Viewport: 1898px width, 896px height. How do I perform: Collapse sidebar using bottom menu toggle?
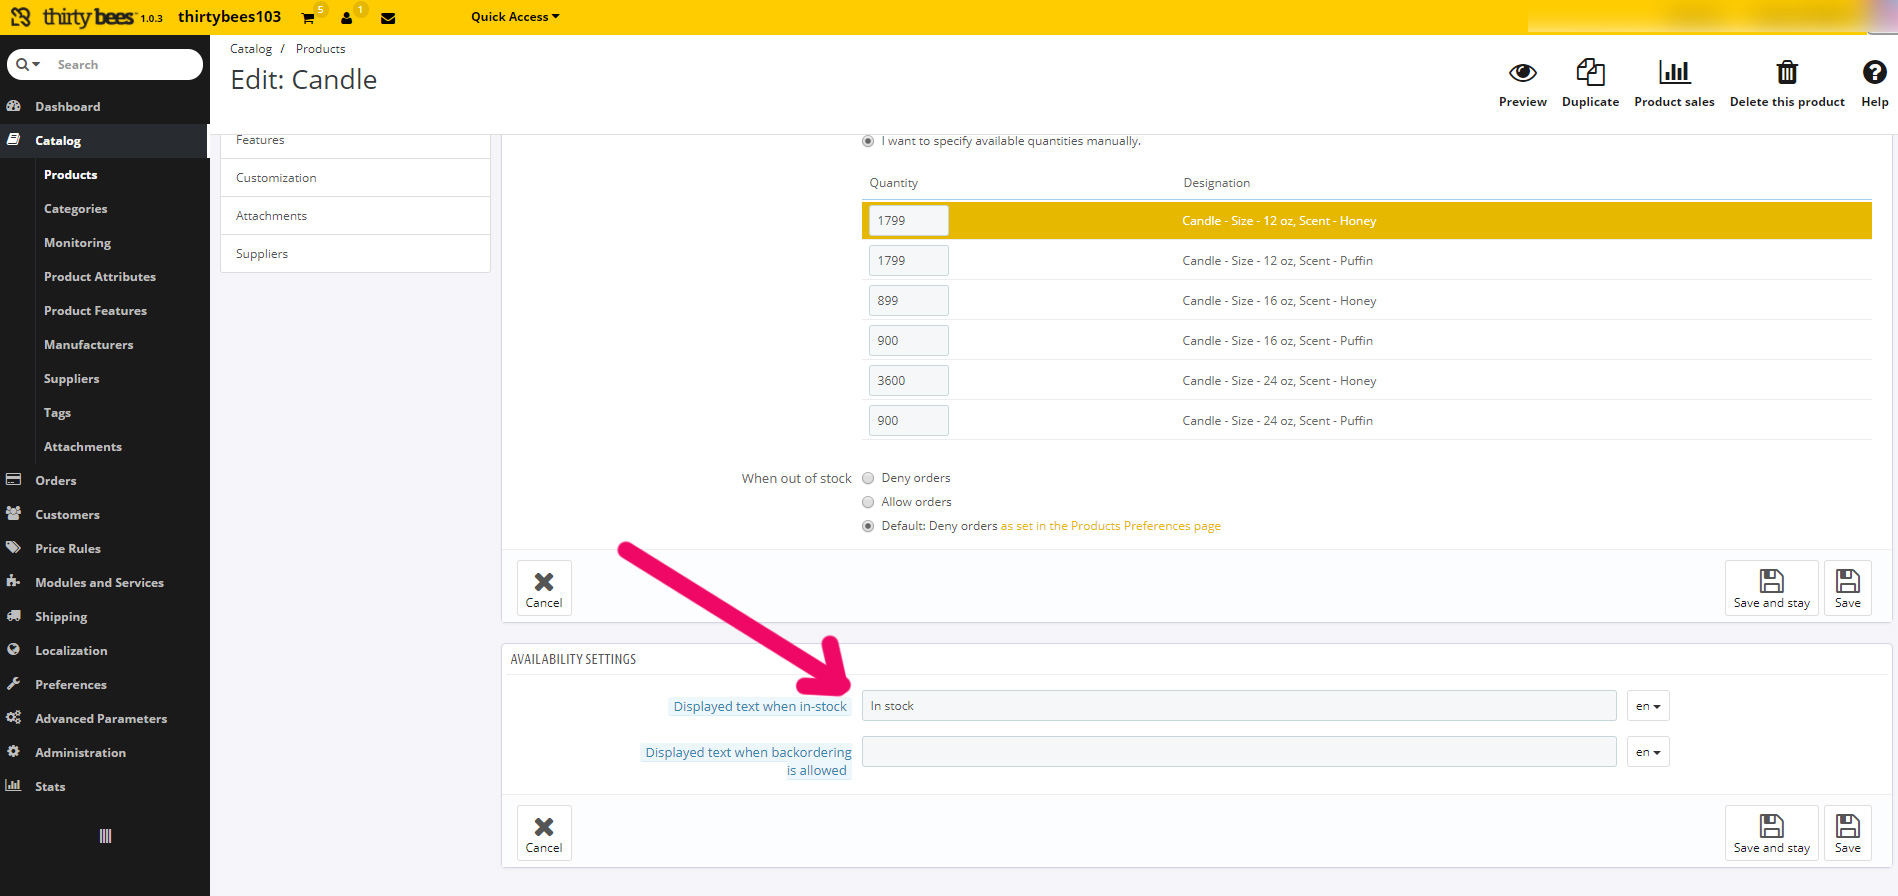pos(105,836)
